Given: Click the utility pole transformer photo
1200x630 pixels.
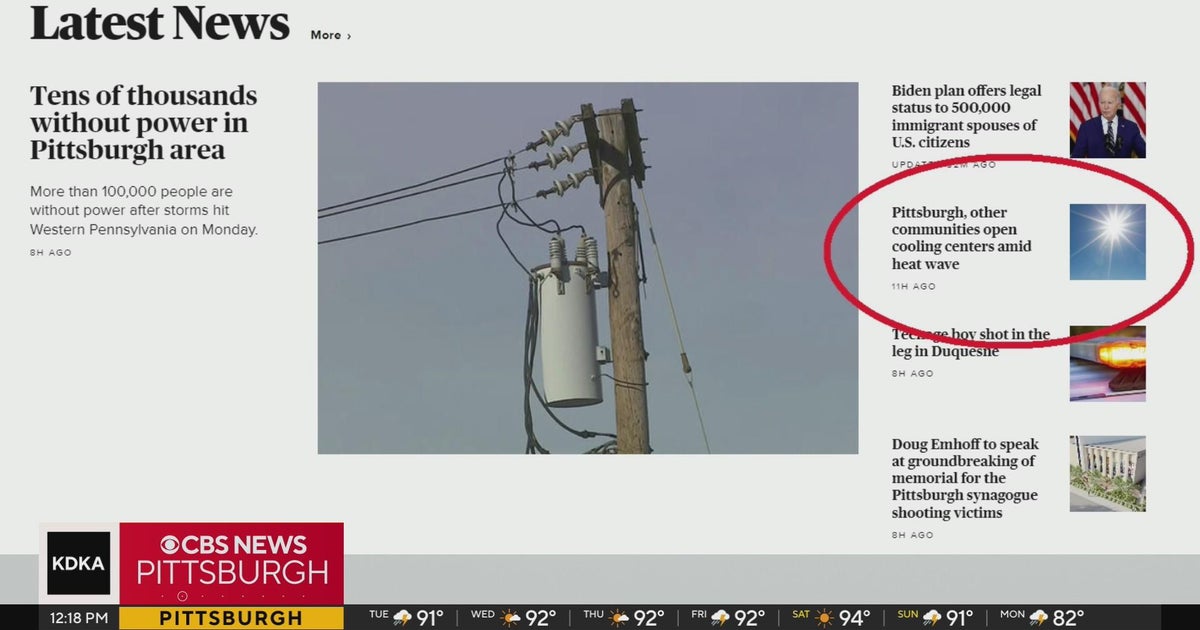Looking at the screenshot, I should click(588, 268).
